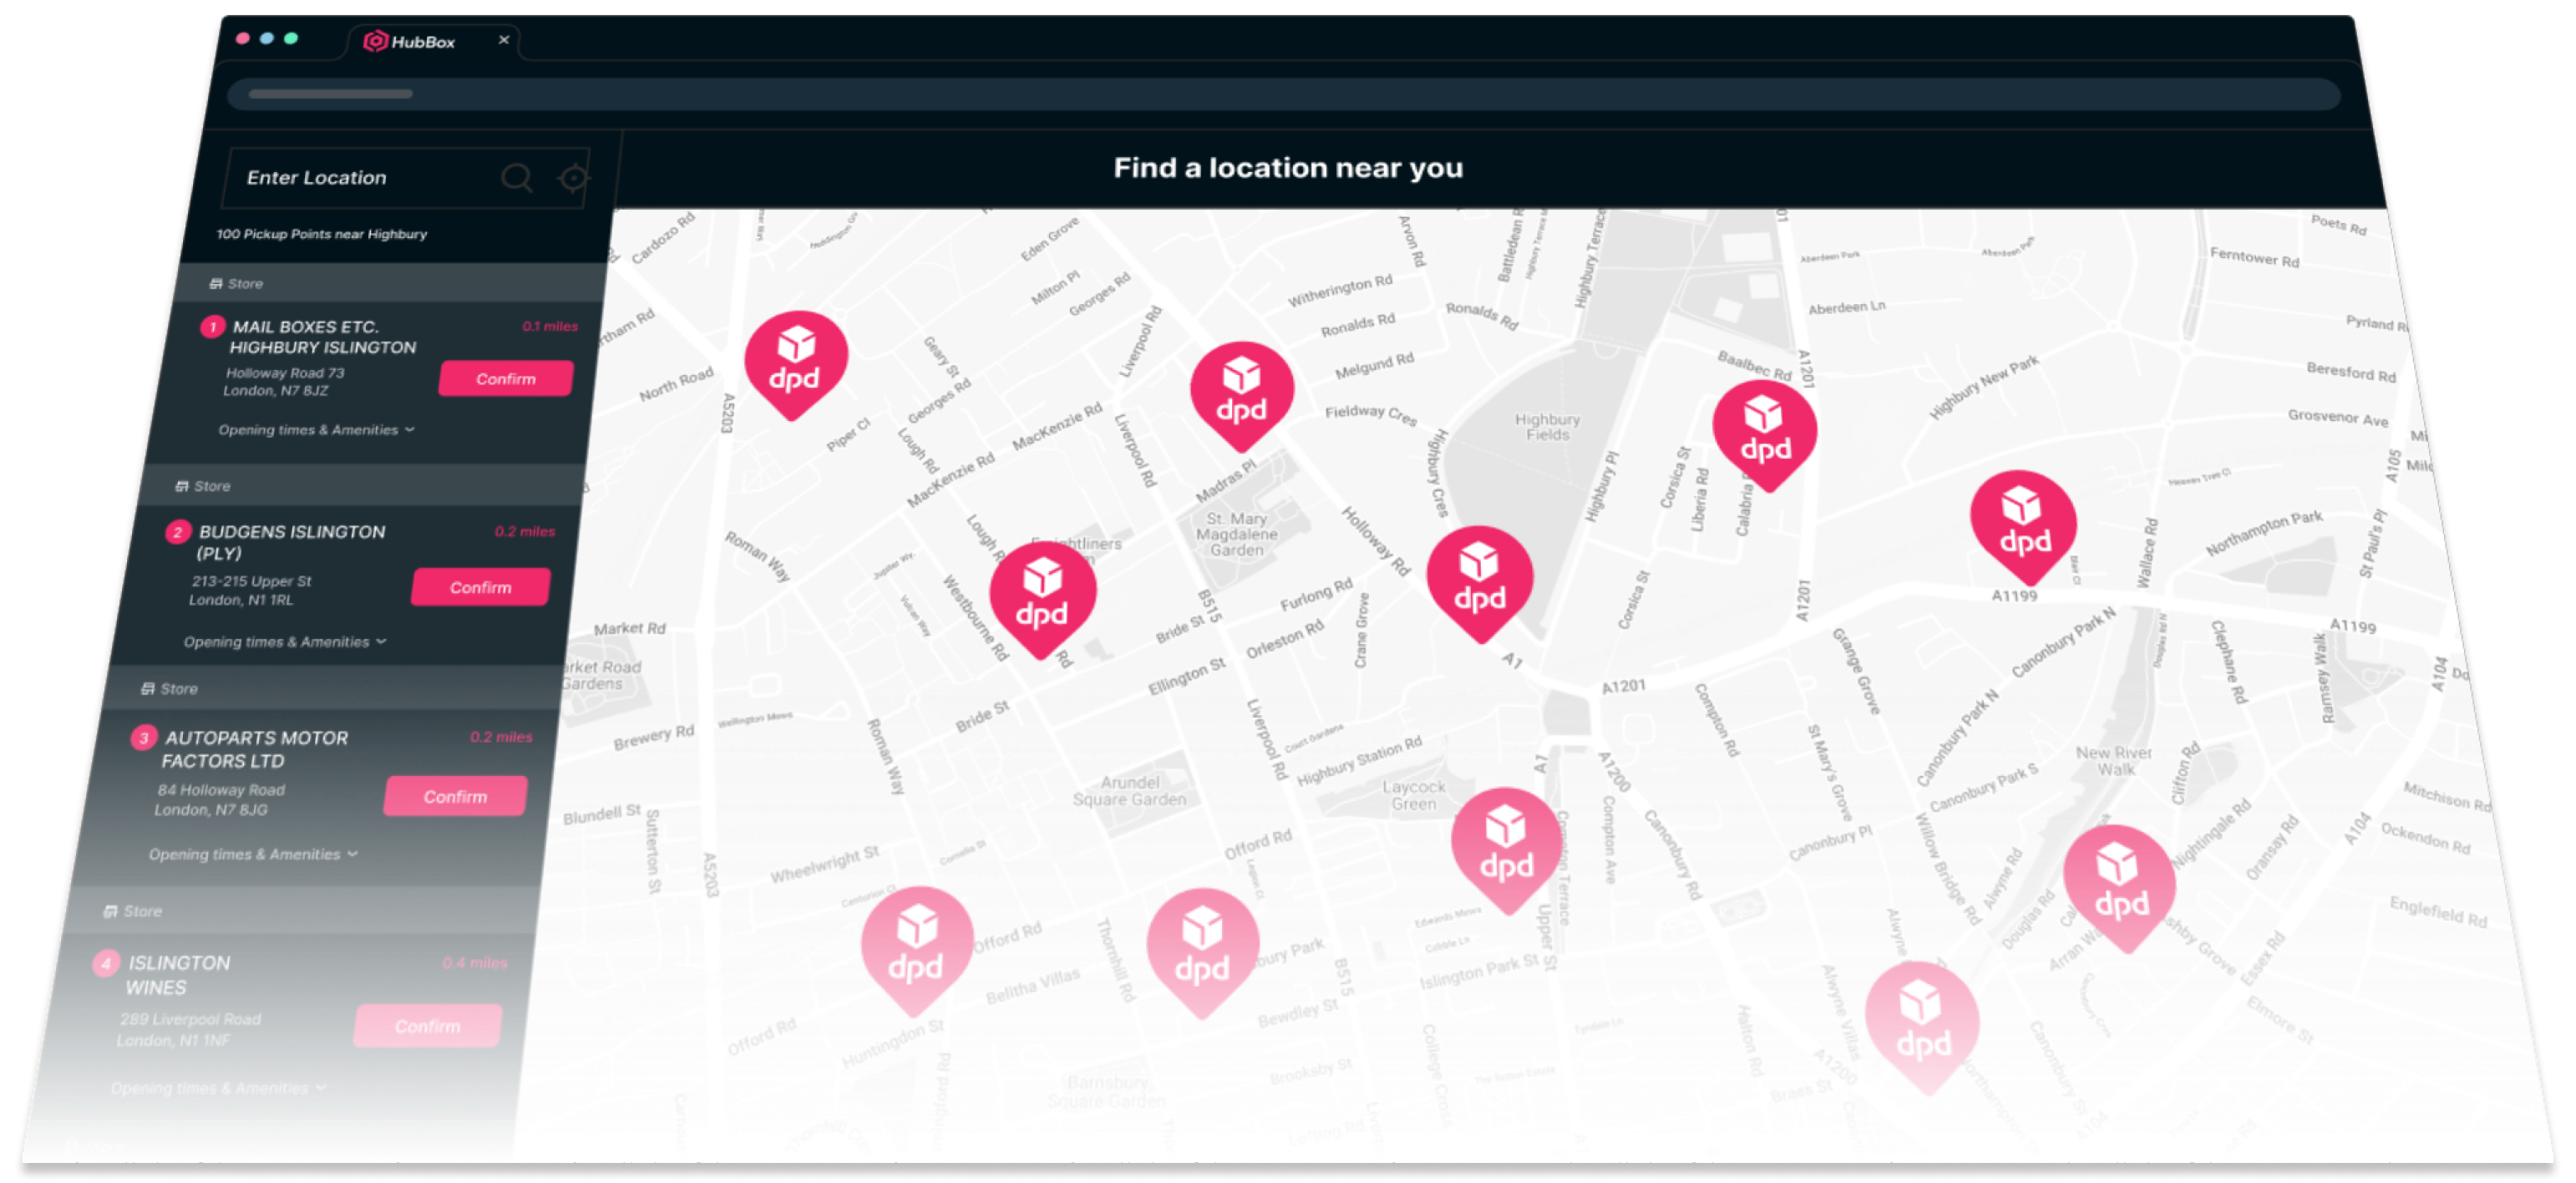
Task: Focus the browser address bar
Action: click(1284, 95)
